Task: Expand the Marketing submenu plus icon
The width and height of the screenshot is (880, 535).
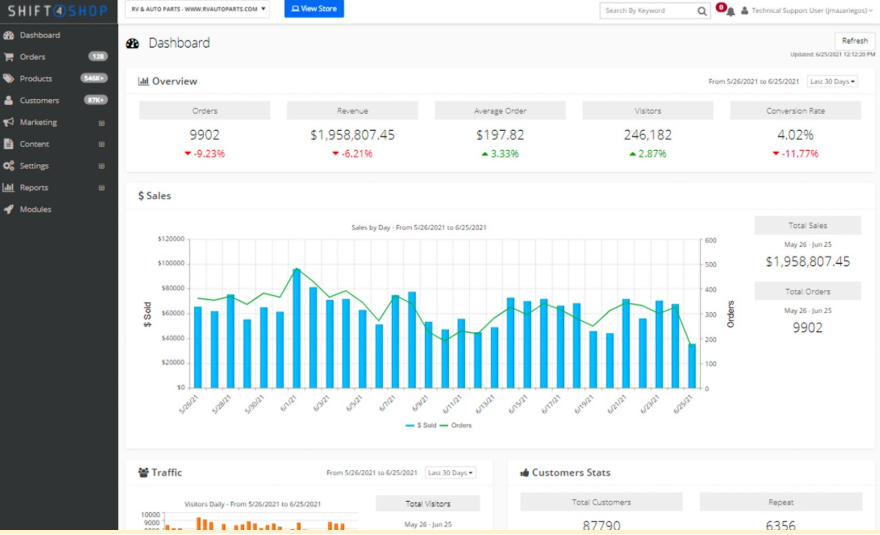Action: tap(102, 123)
